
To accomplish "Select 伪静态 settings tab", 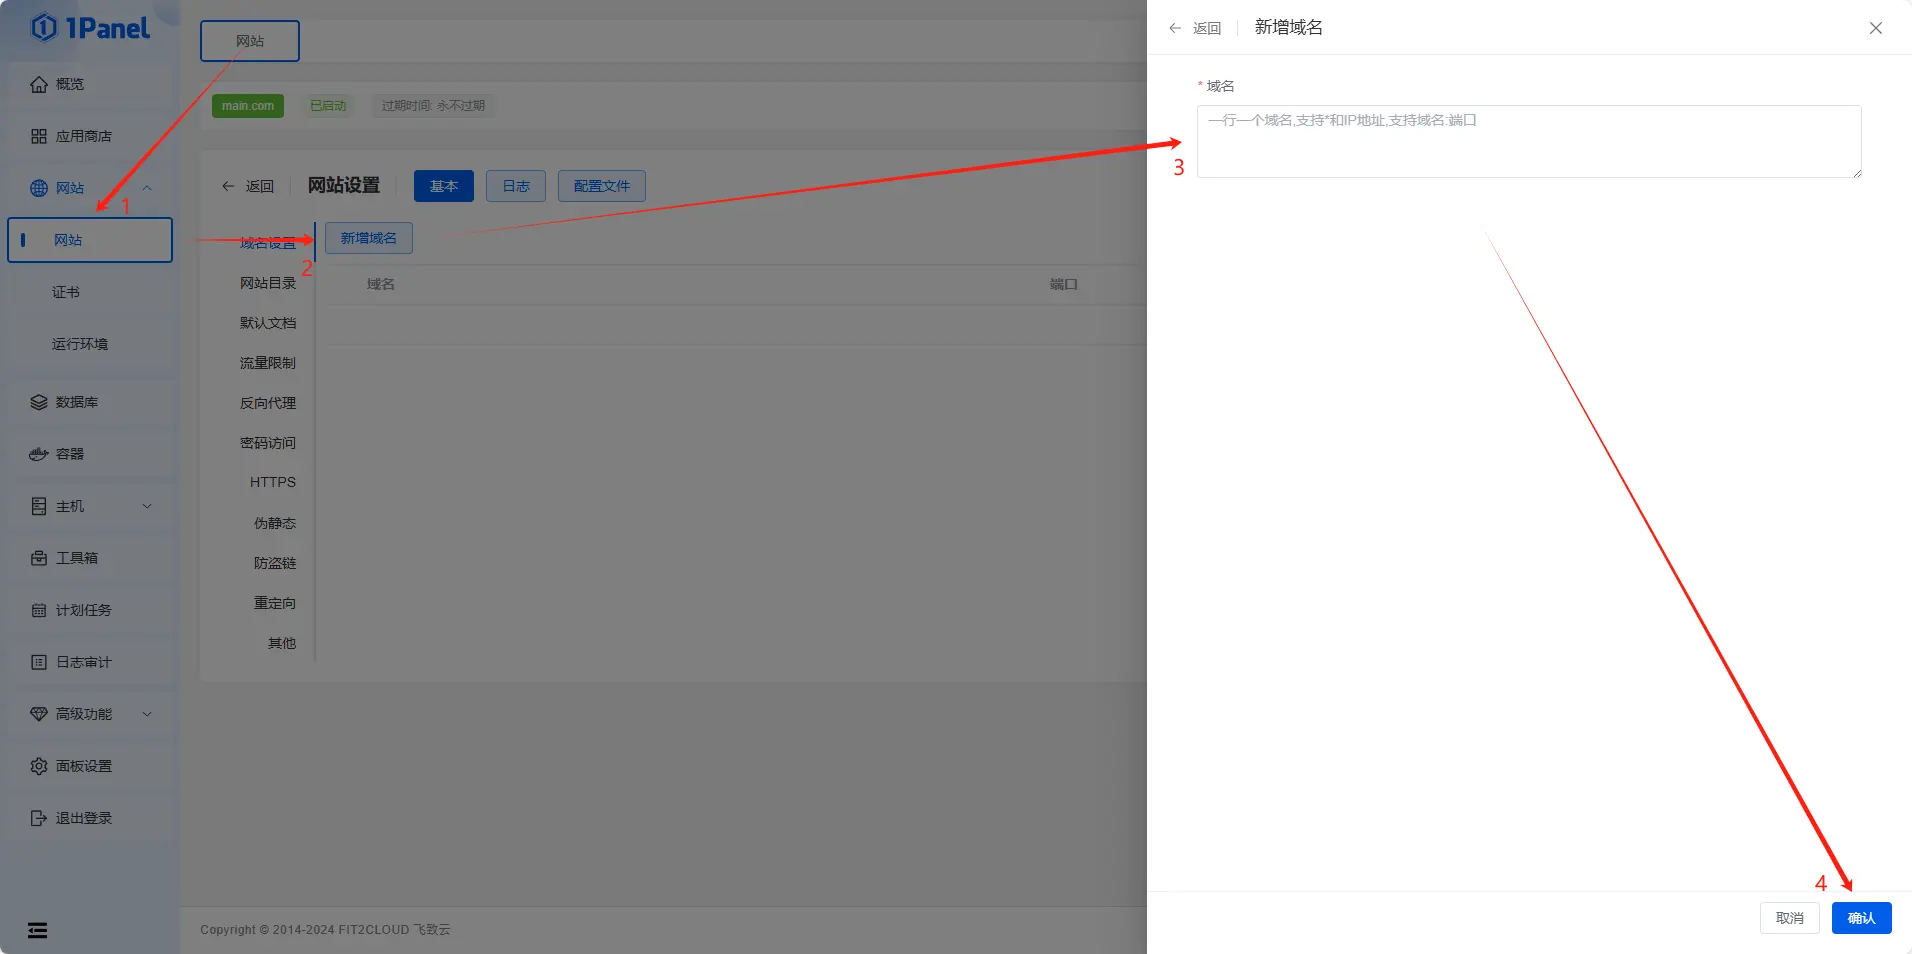I will click(275, 523).
